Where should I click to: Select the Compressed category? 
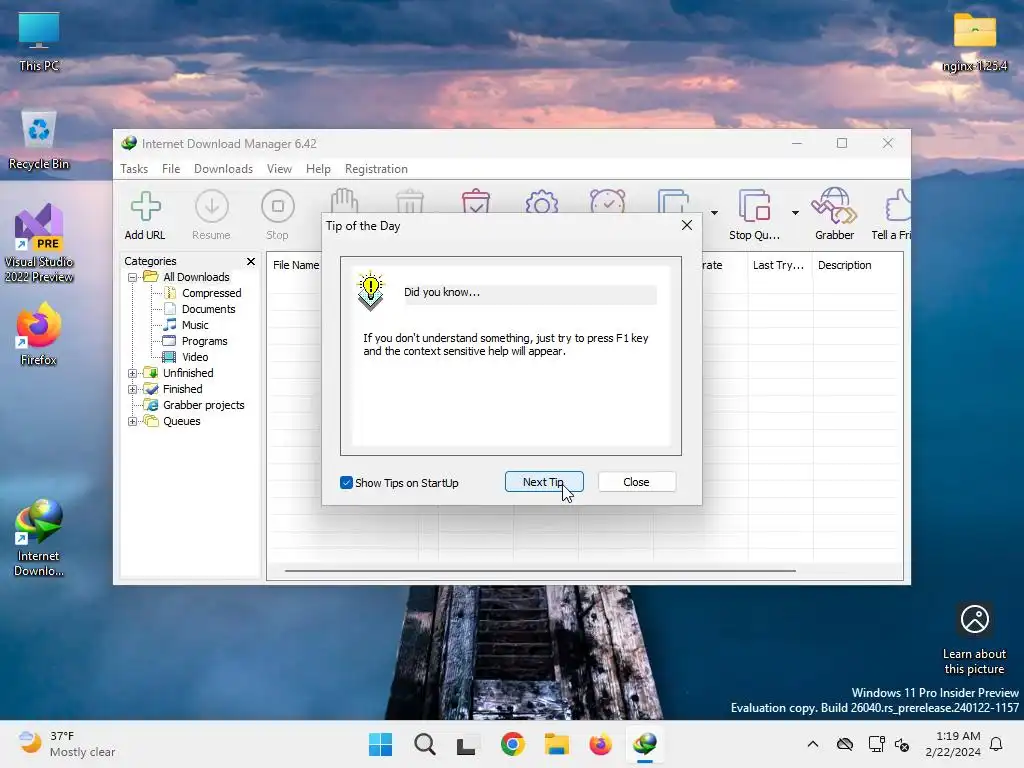point(212,293)
